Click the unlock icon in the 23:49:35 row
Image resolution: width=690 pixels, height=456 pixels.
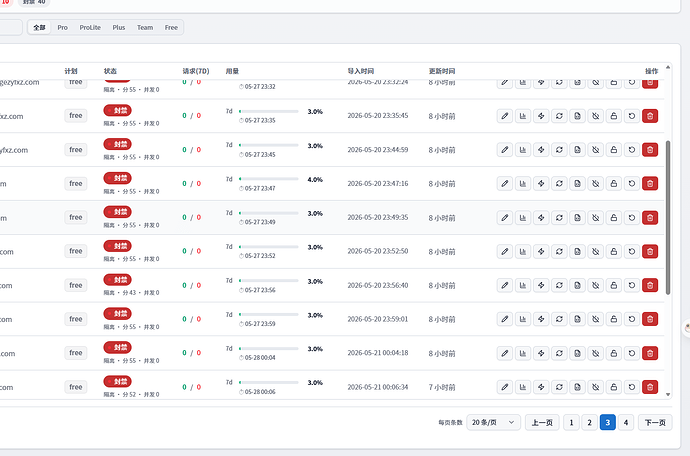coord(613,217)
